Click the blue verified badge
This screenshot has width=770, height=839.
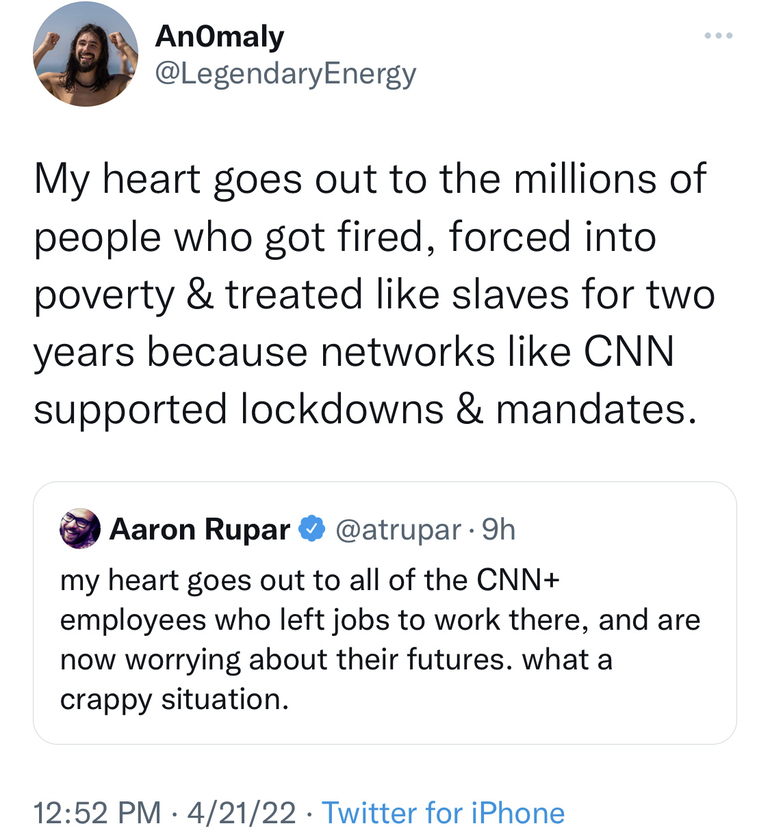tap(313, 529)
